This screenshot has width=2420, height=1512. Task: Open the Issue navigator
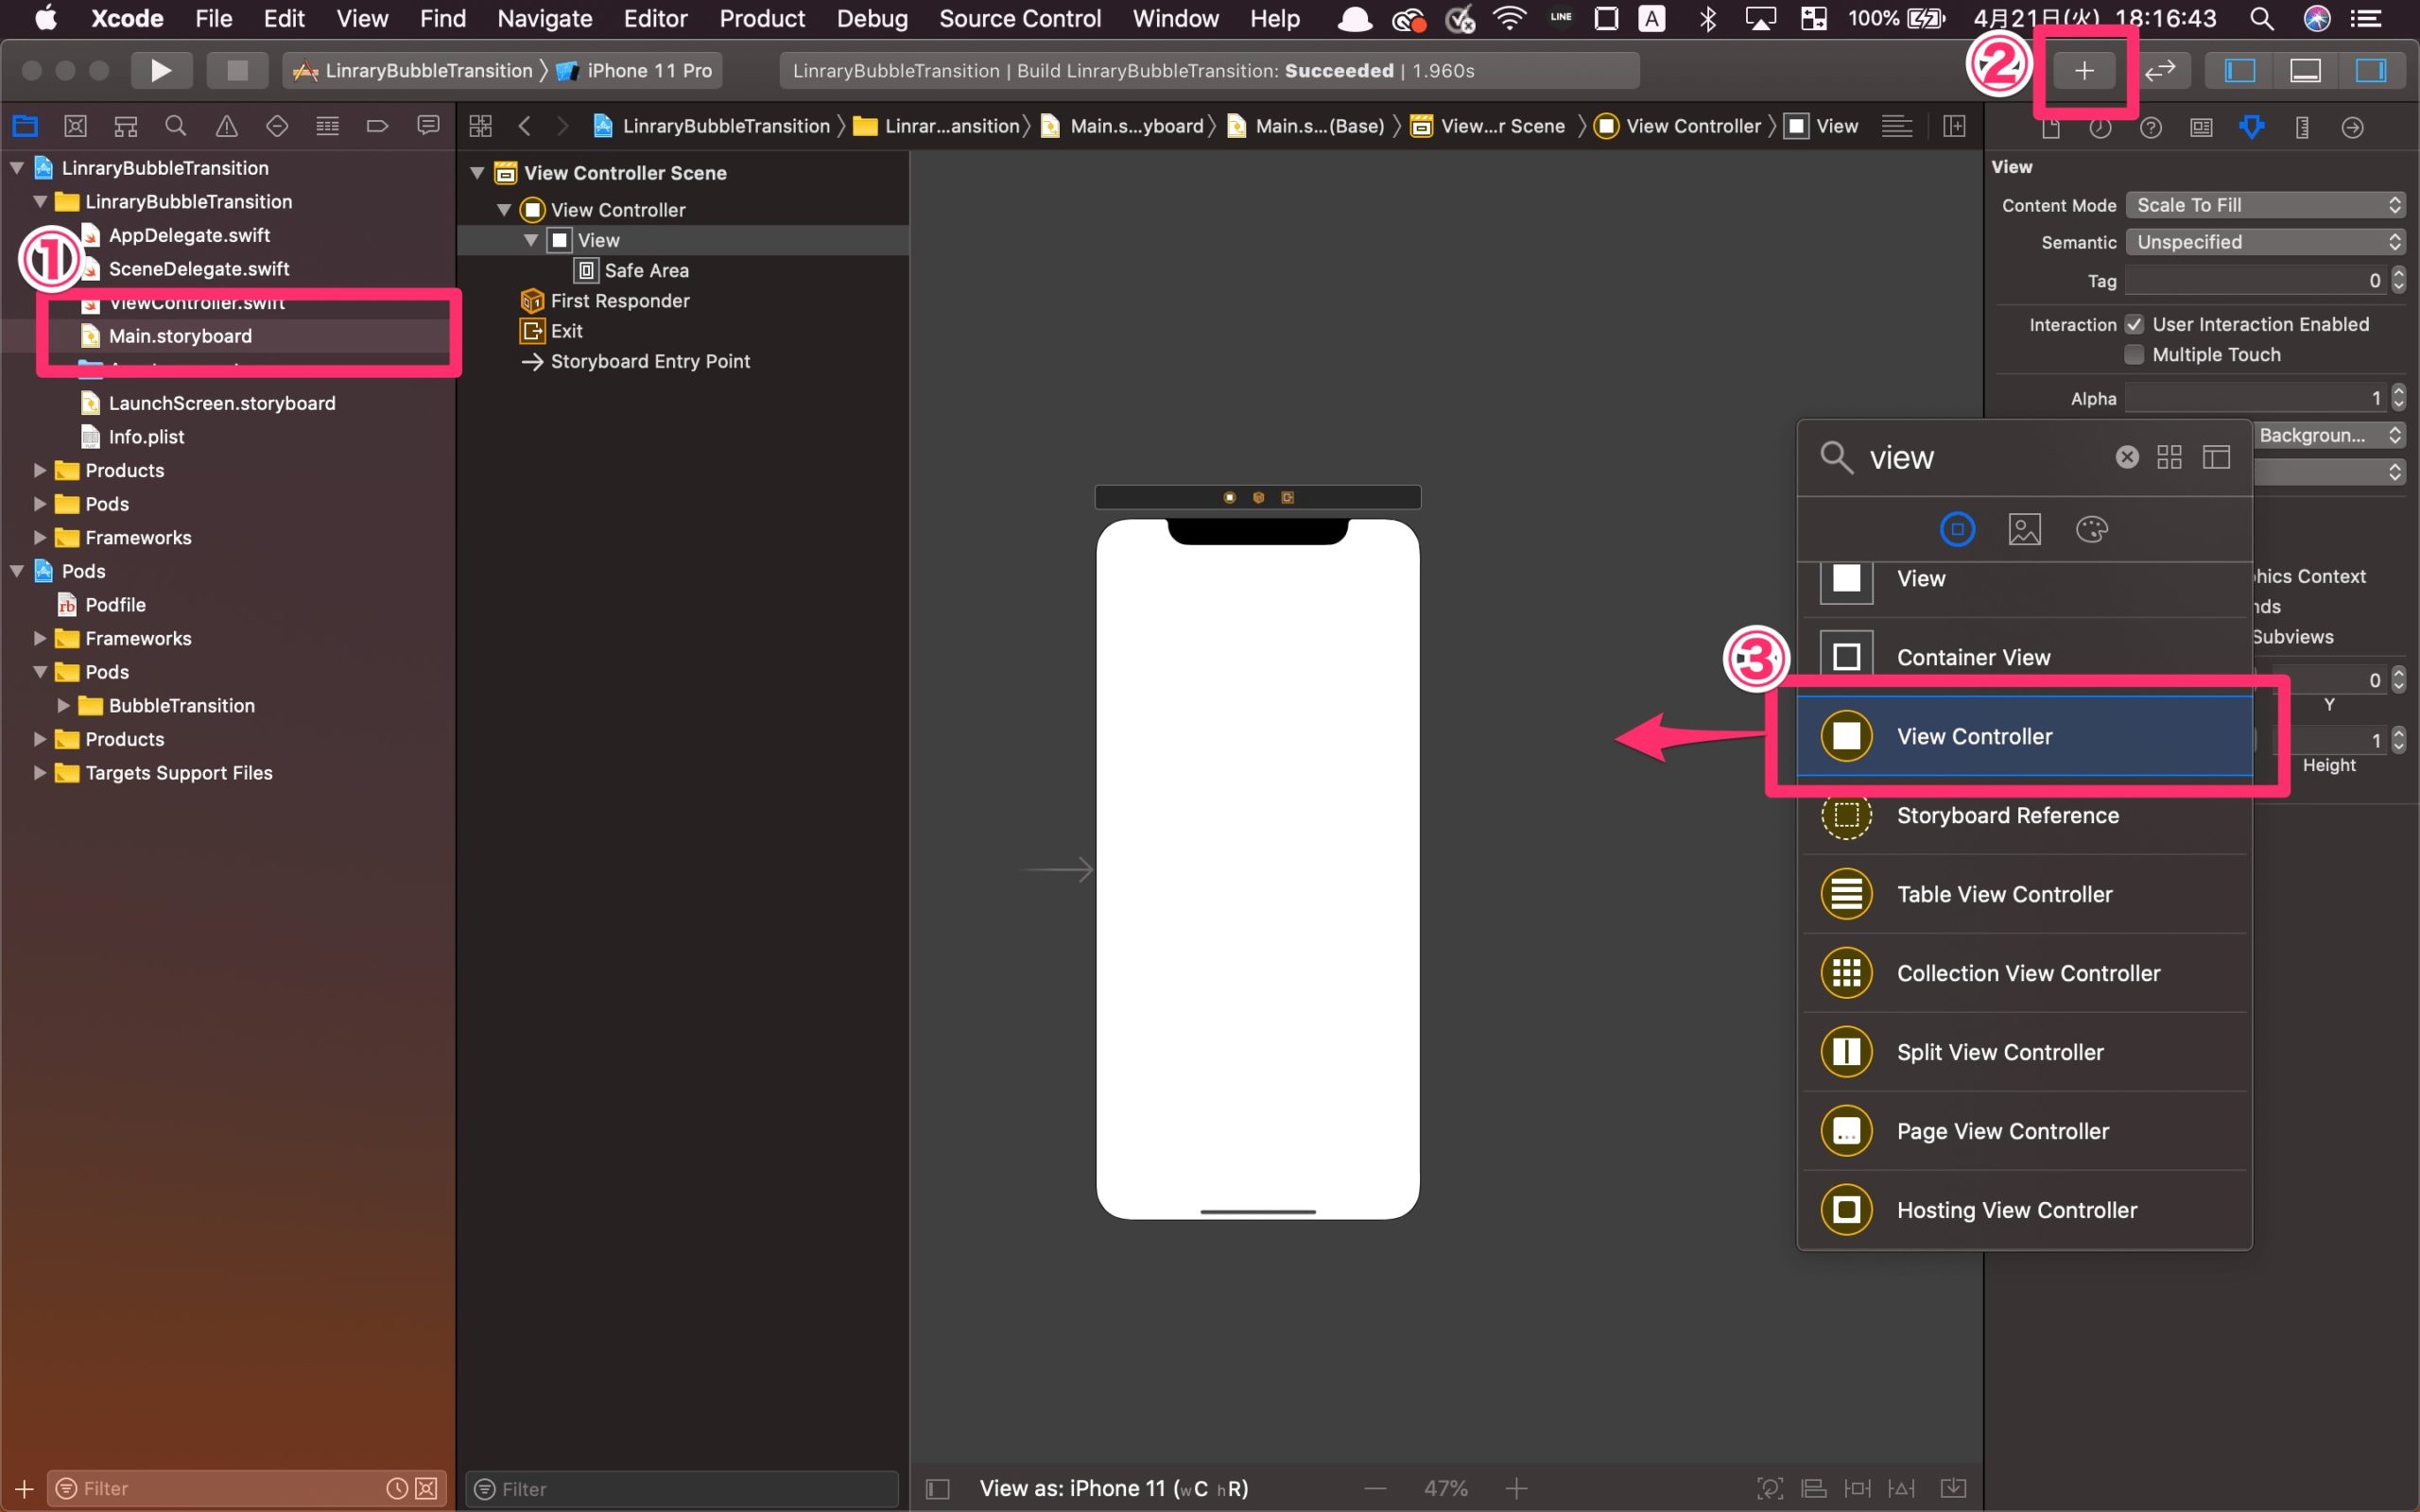[x=227, y=126]
